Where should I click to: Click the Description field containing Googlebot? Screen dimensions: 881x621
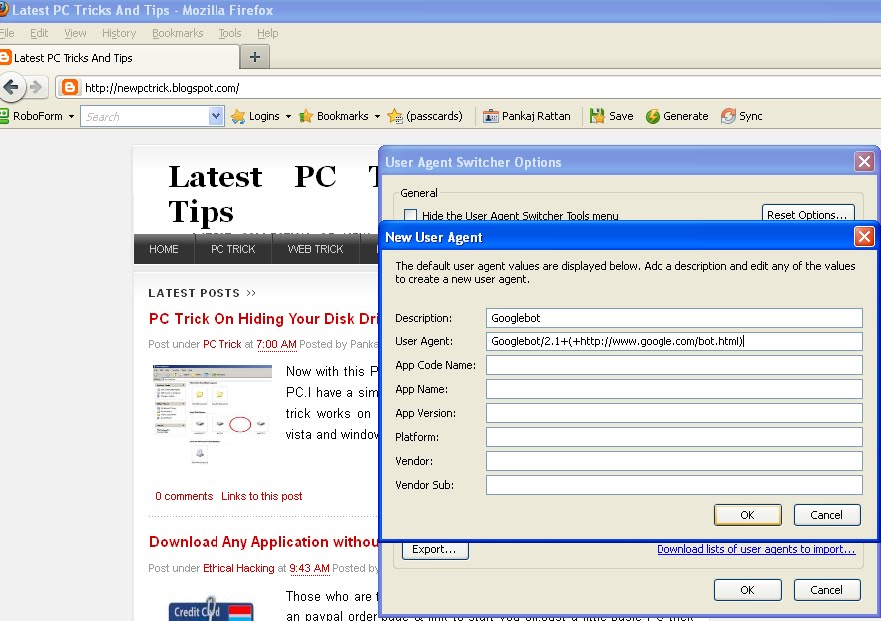coord(674,318)
